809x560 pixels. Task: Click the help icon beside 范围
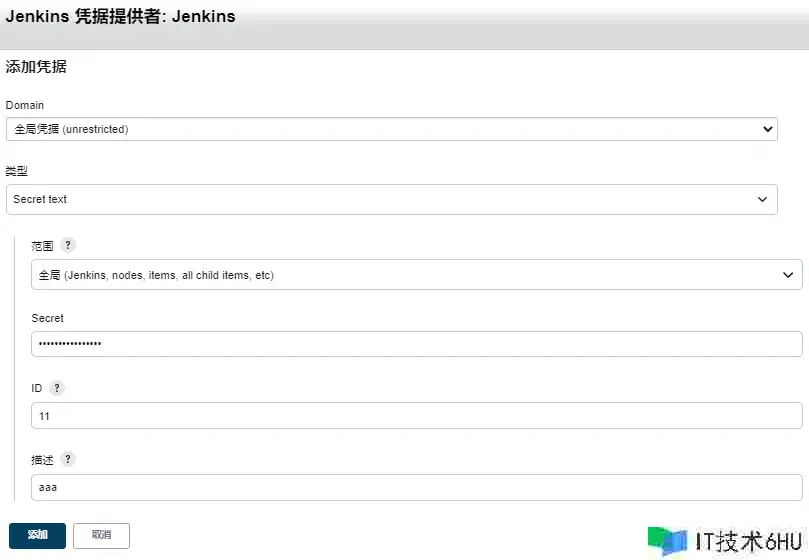(68, 245)
